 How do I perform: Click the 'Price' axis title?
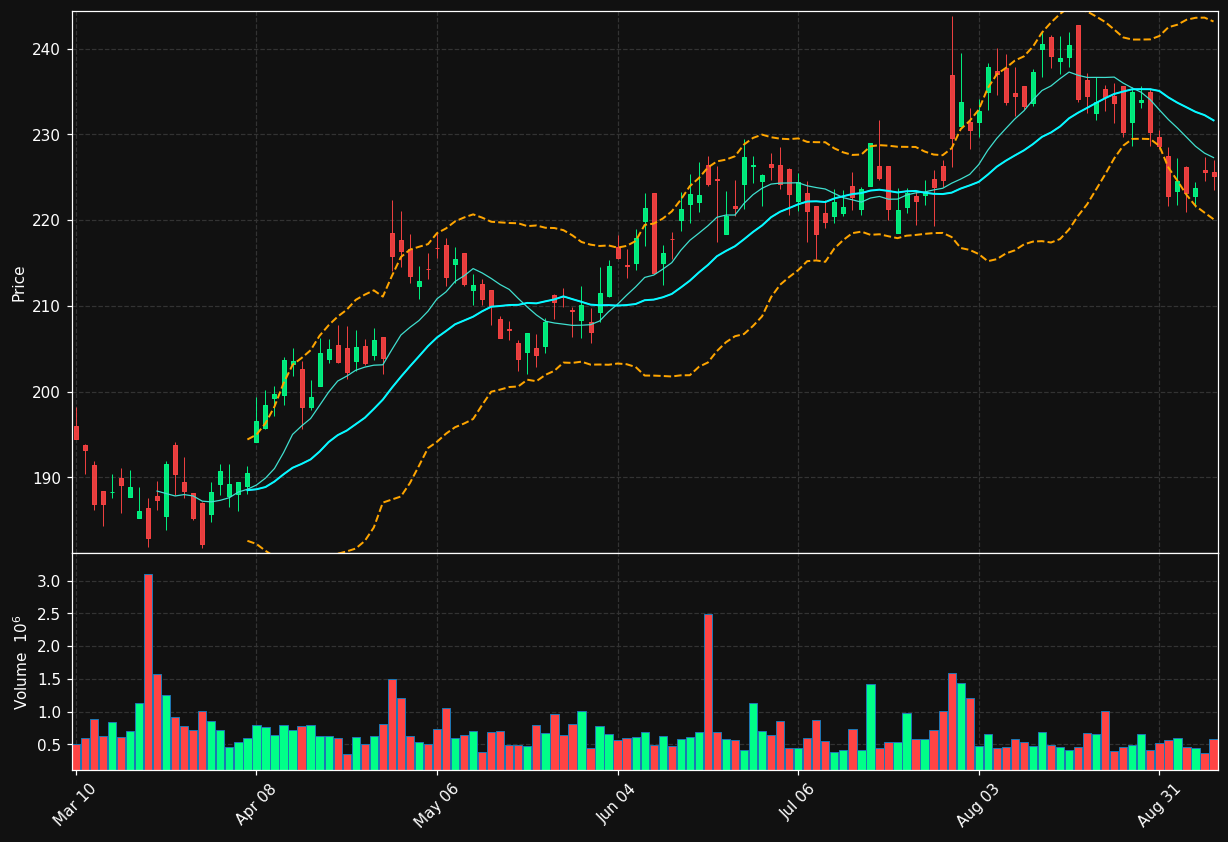19,283
